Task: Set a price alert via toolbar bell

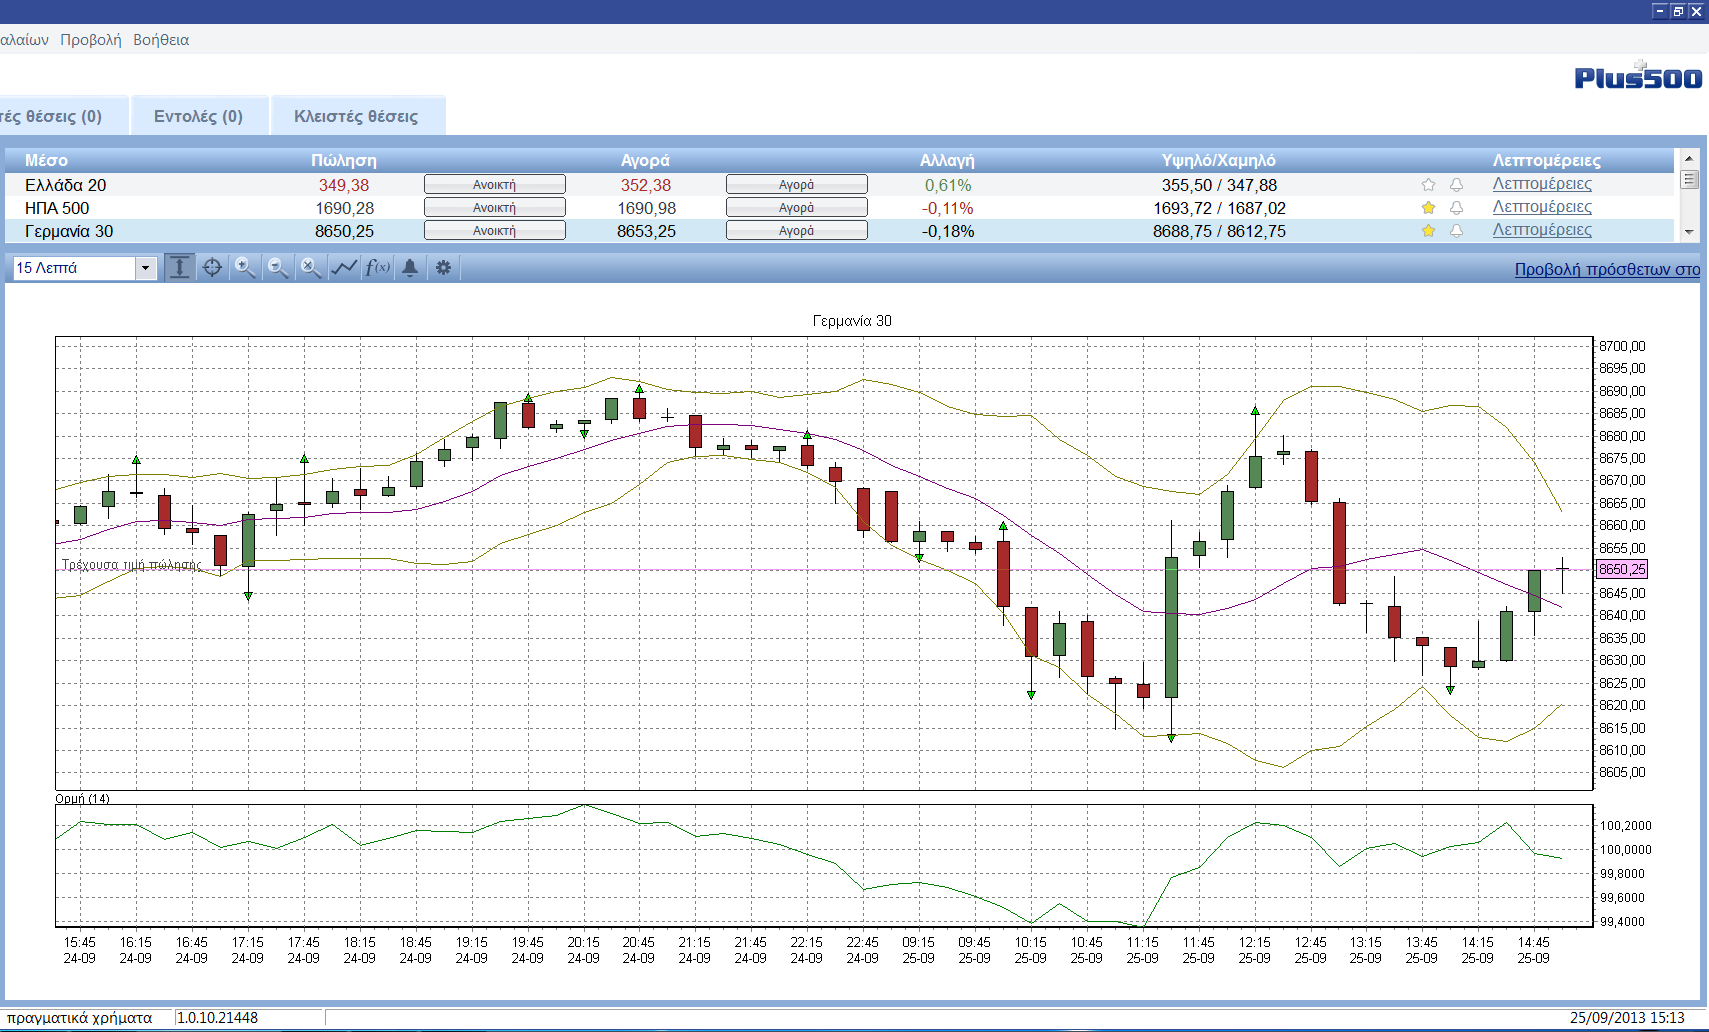Action: click(x=410, y=267)
